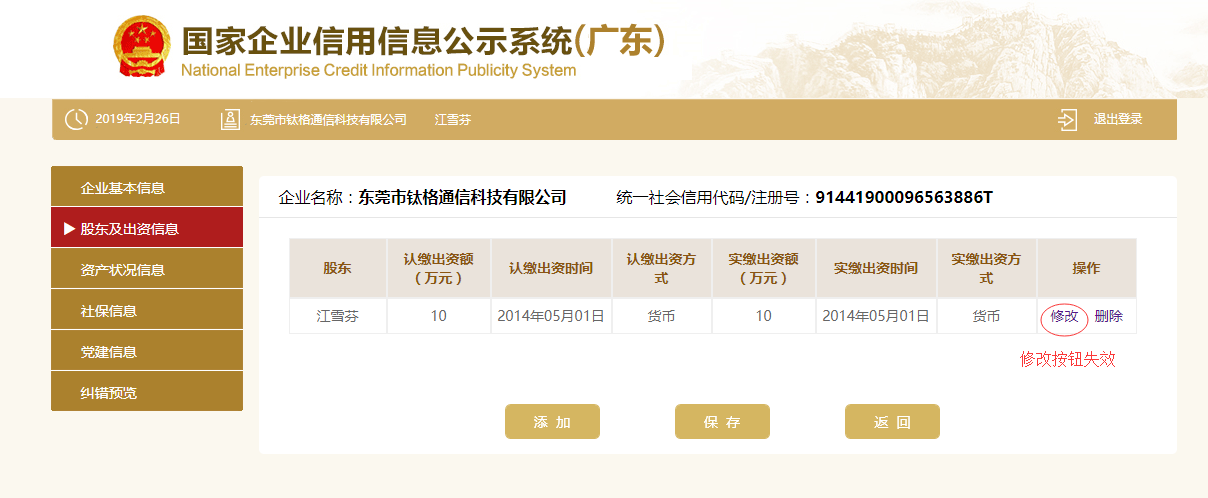The width and height of the screenshot is (1208, 498).
Task: Click the date 2019年2月26日 in top bar
Action: (x=138, y=119)
